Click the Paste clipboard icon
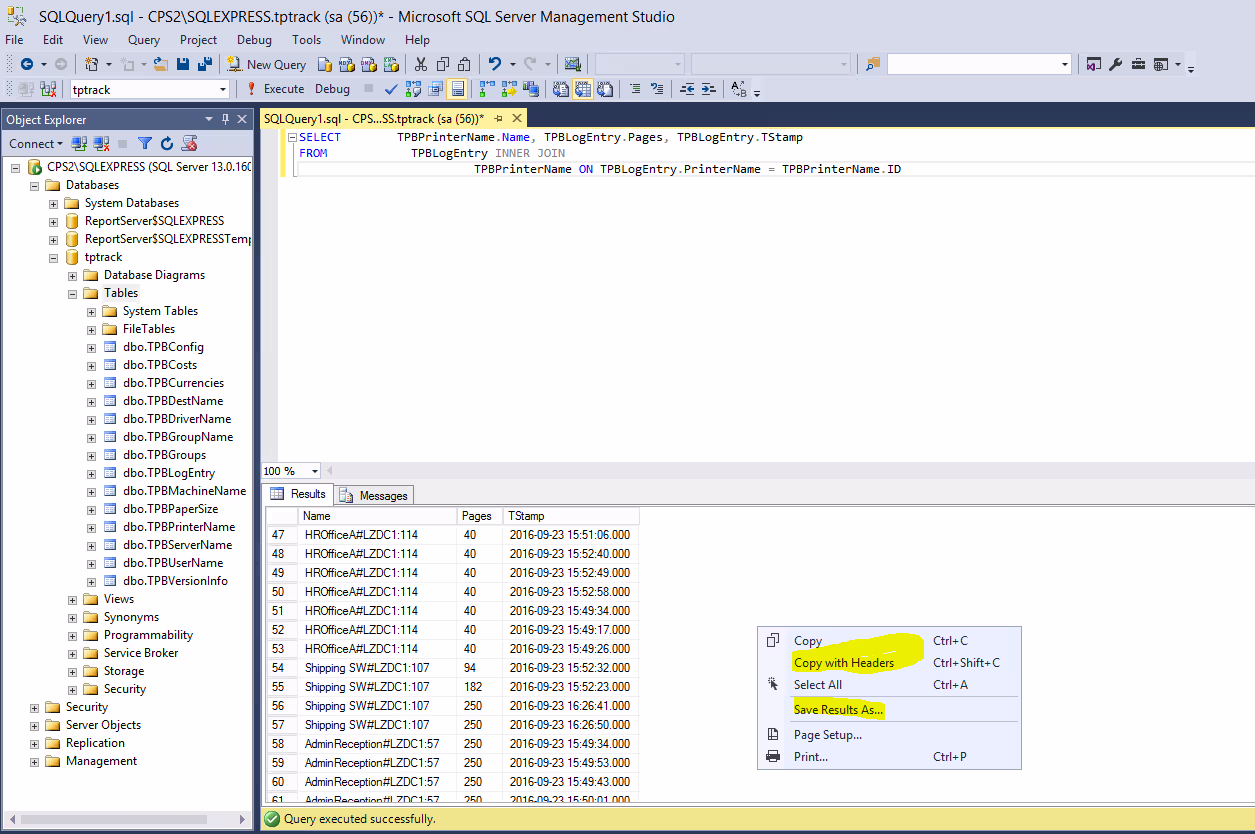This screenshot has width=1255, height=834. coord(464,64)
